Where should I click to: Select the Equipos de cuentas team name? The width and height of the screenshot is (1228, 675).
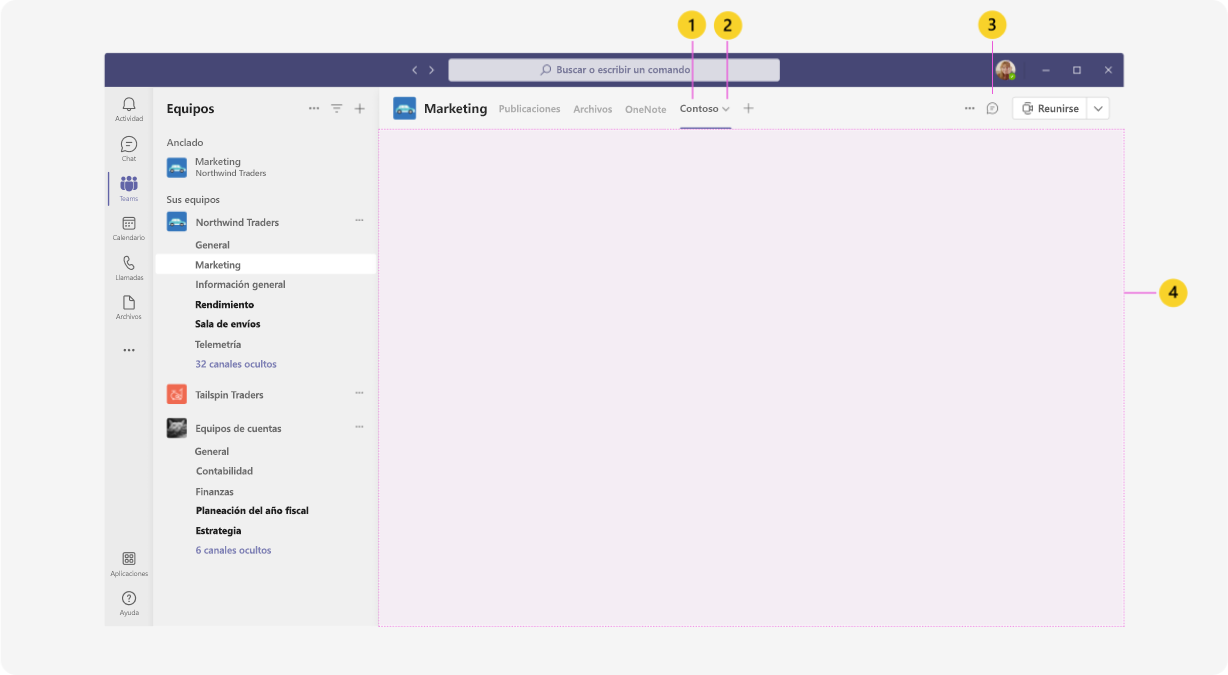coord(238,429)
